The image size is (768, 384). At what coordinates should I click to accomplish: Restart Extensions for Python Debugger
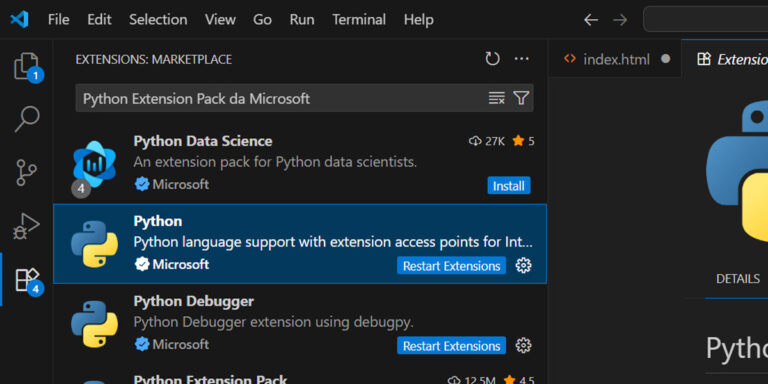(451, 345)
